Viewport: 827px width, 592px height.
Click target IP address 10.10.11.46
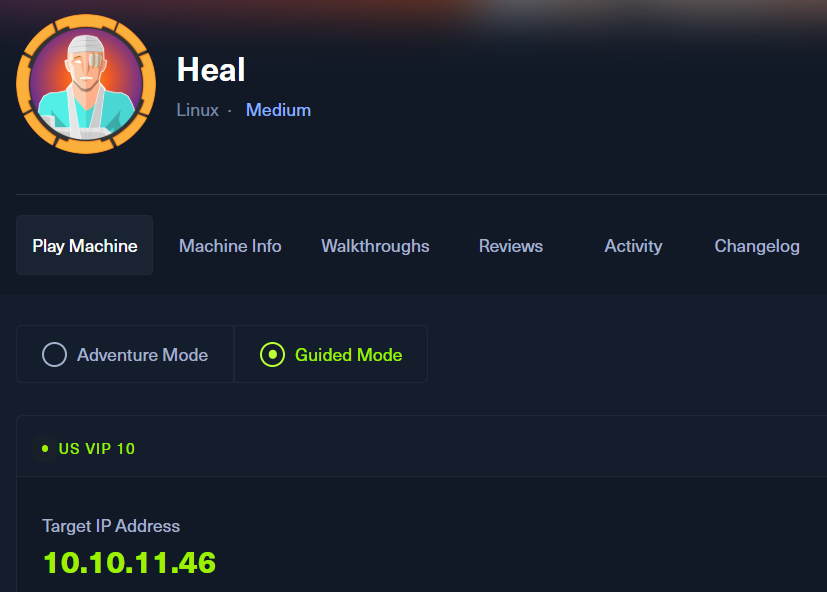[129, 562]
